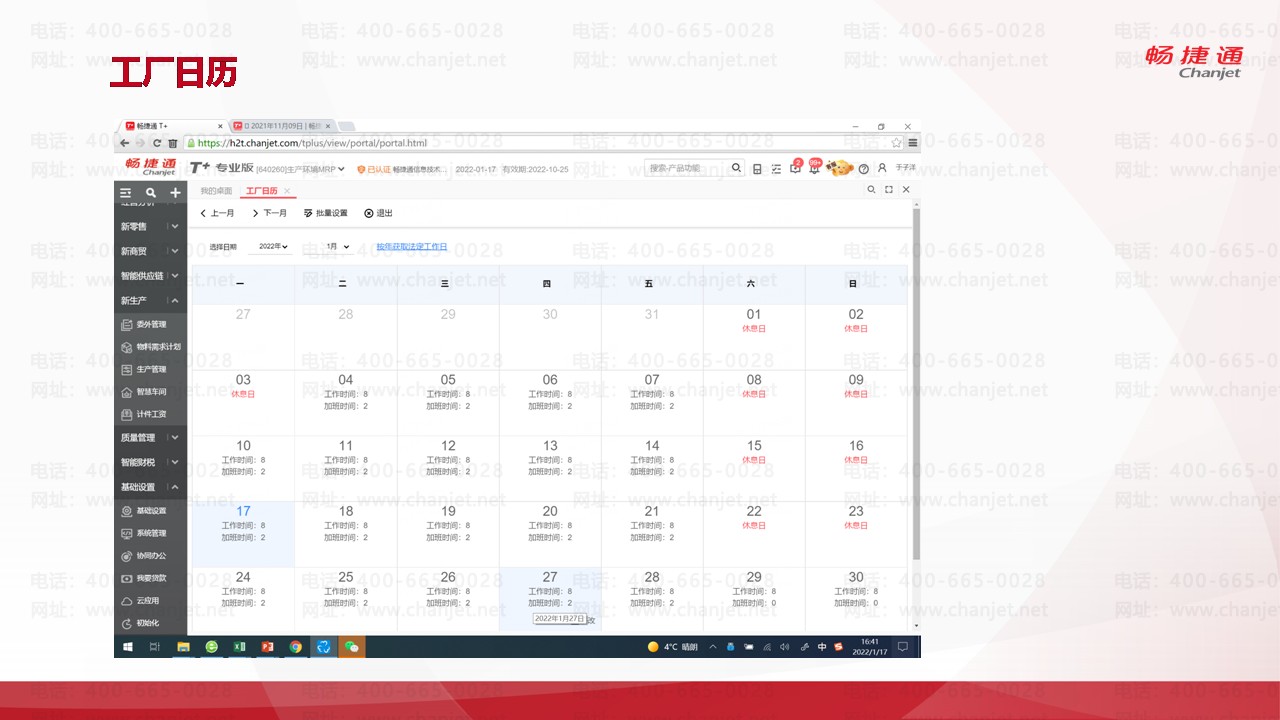Open 委外管理 in the sidebar
This screenshot has width=1280, height=720.
[150, 325]
